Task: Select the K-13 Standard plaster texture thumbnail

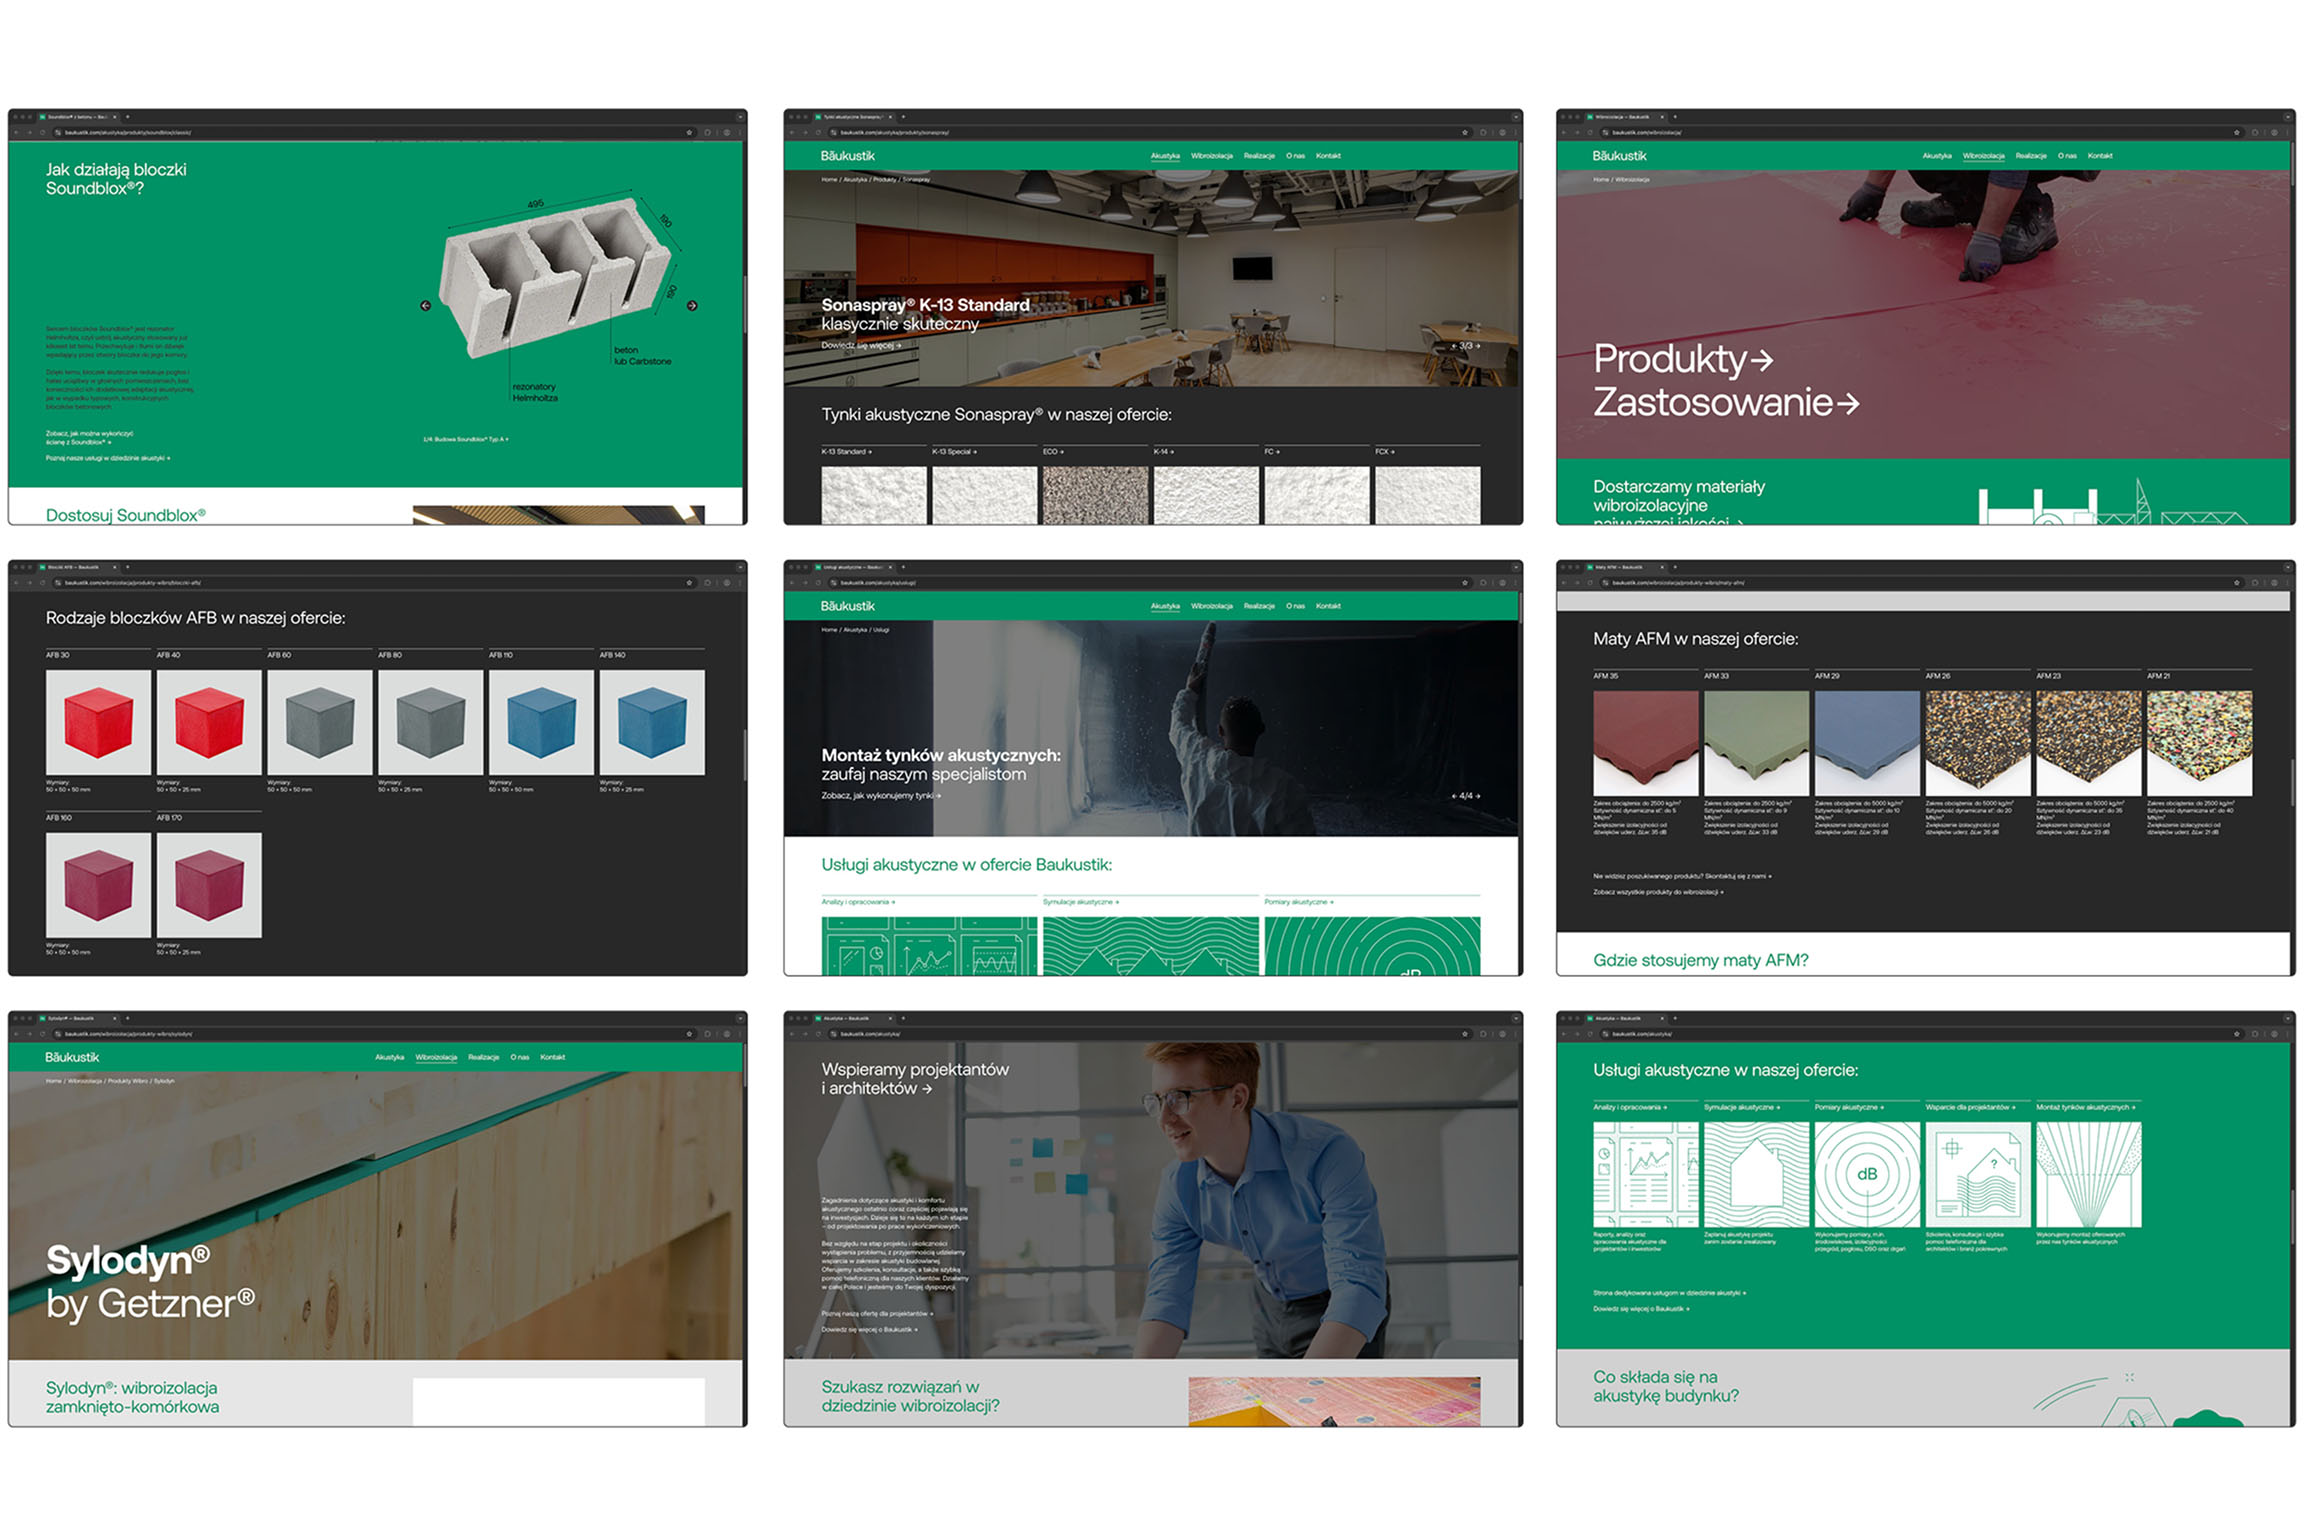Action: [x=874, y=495]
